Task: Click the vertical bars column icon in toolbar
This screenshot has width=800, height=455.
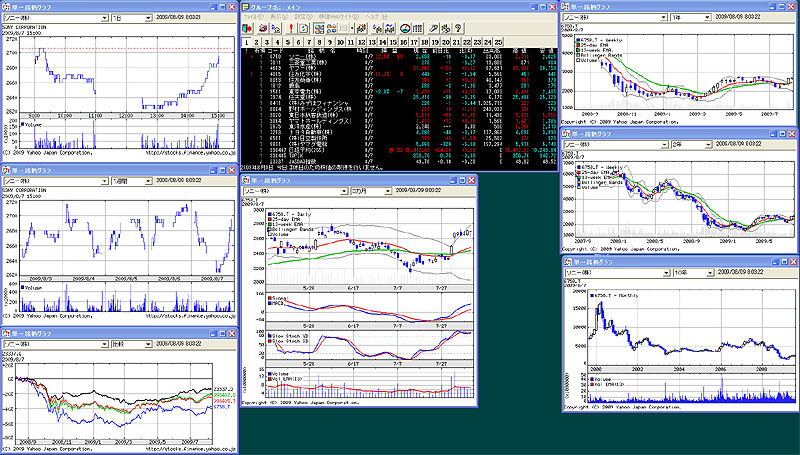Action: tap(418, 28)
